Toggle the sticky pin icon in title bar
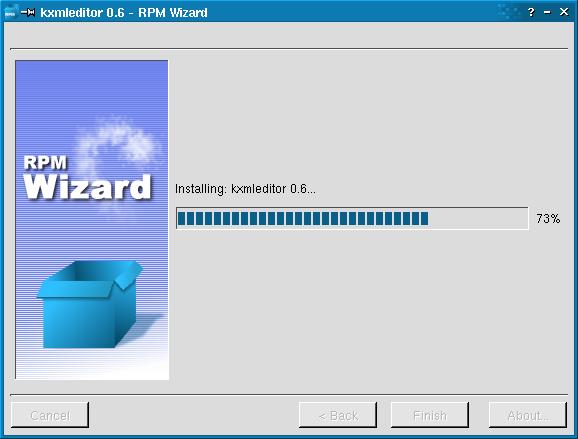This screenshot has height=439, width=578. [x=28, y=12]
